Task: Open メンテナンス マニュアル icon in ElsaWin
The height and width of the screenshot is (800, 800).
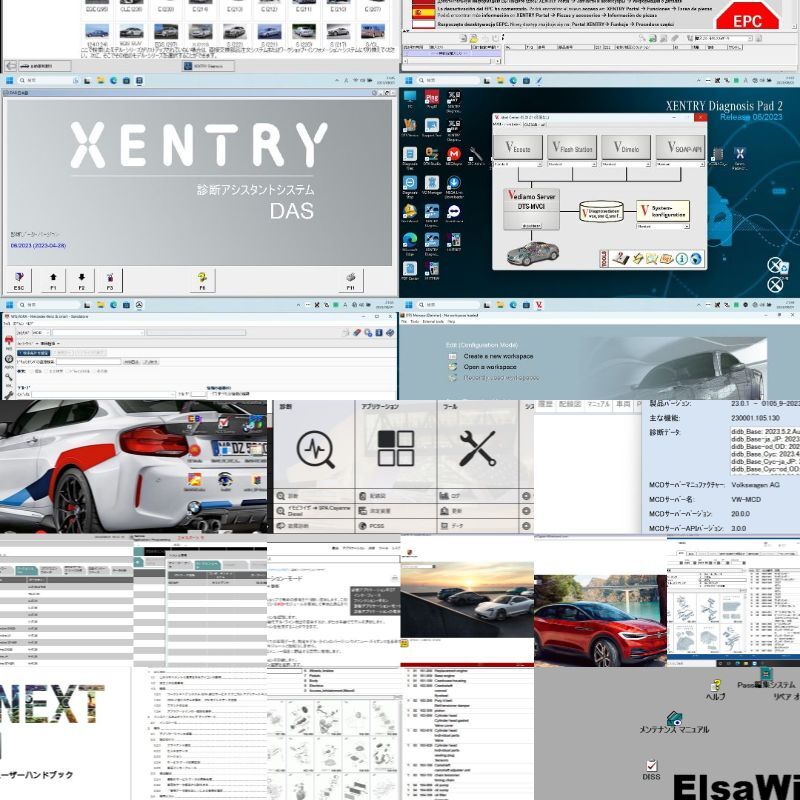Action: [674, 723]
